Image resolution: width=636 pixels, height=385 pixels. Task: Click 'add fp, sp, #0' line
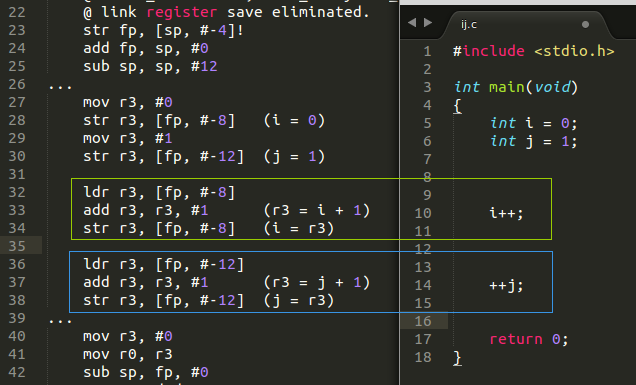coord(146,48)
